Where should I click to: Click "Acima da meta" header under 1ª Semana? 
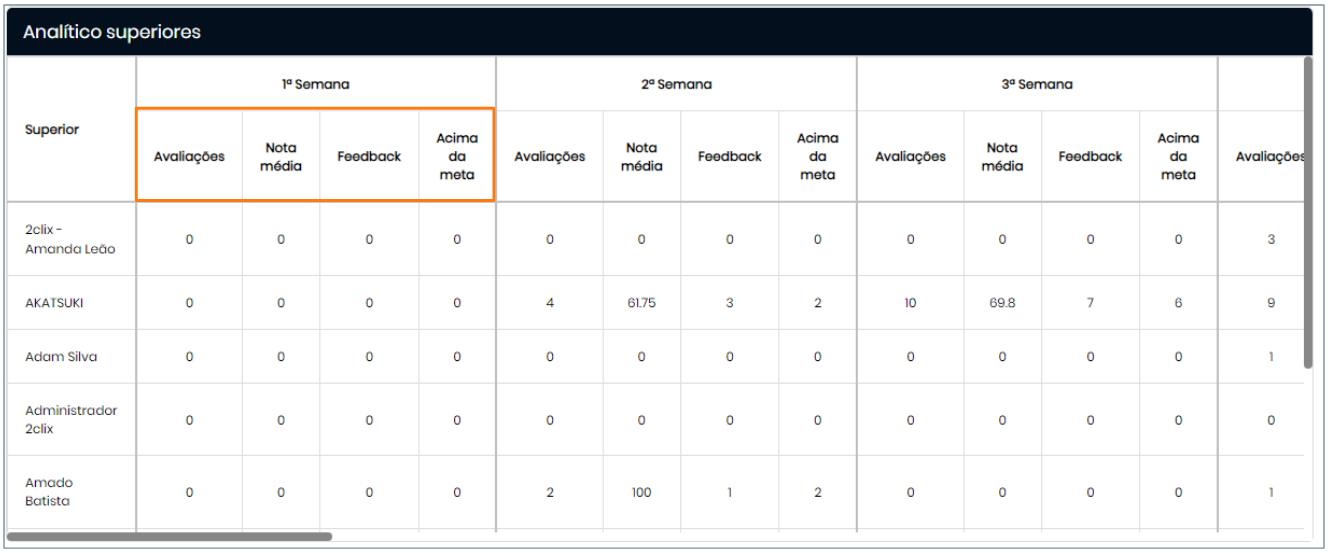tap(457, 157)
